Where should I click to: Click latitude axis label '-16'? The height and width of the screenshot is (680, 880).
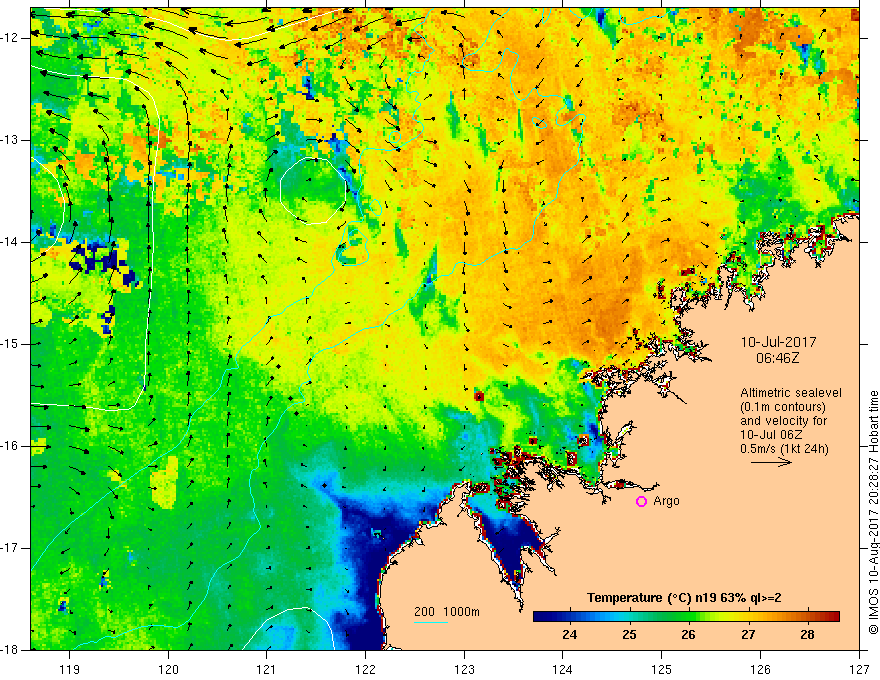click(11, 445)
